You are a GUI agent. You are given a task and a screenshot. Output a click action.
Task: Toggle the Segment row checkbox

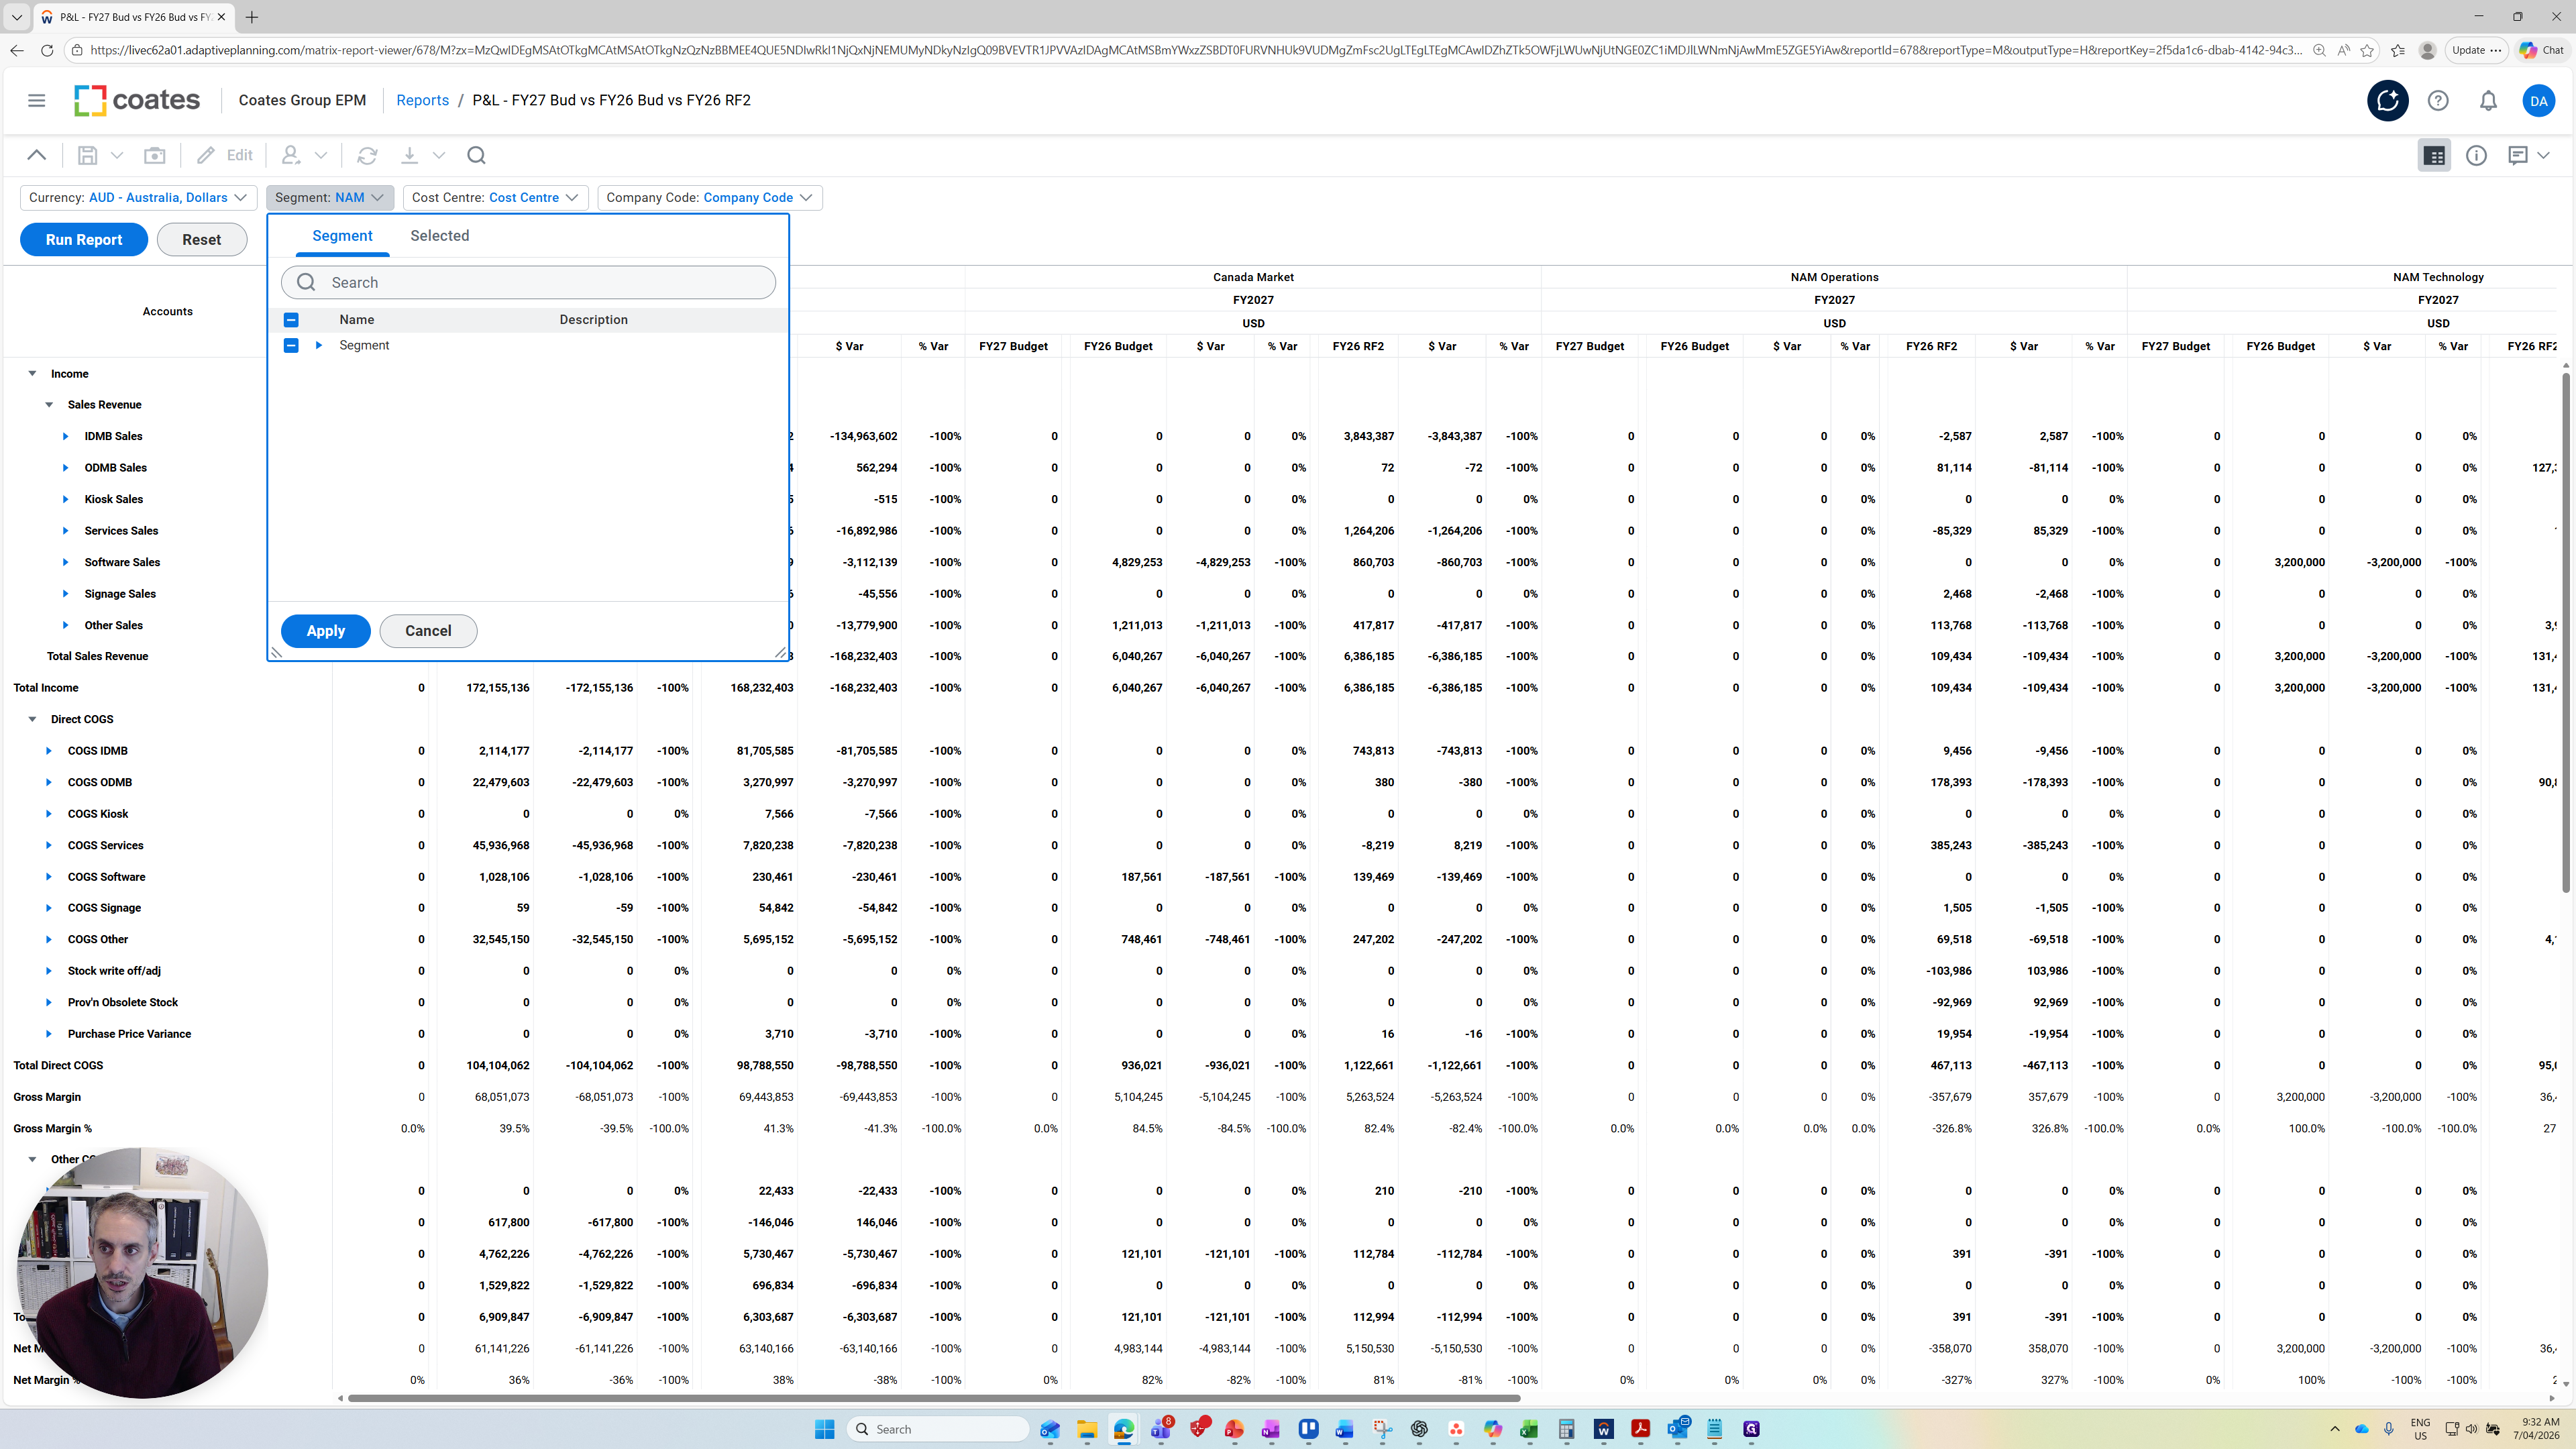[x=291, y=345]
